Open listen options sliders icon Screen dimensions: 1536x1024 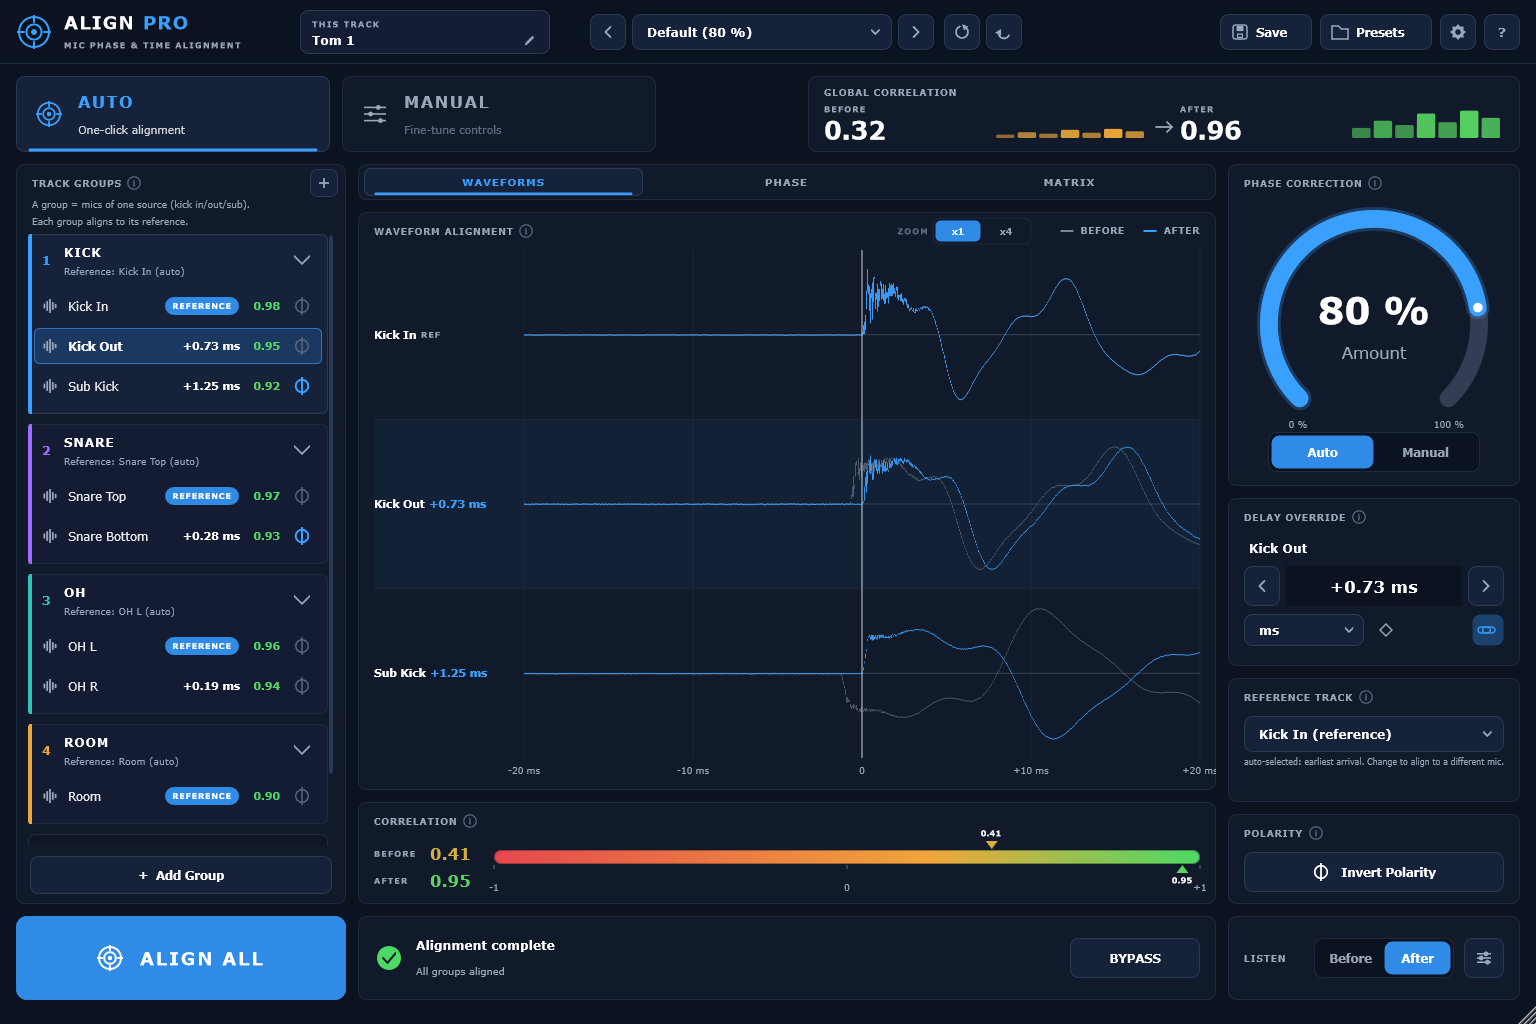[1484, 958]
